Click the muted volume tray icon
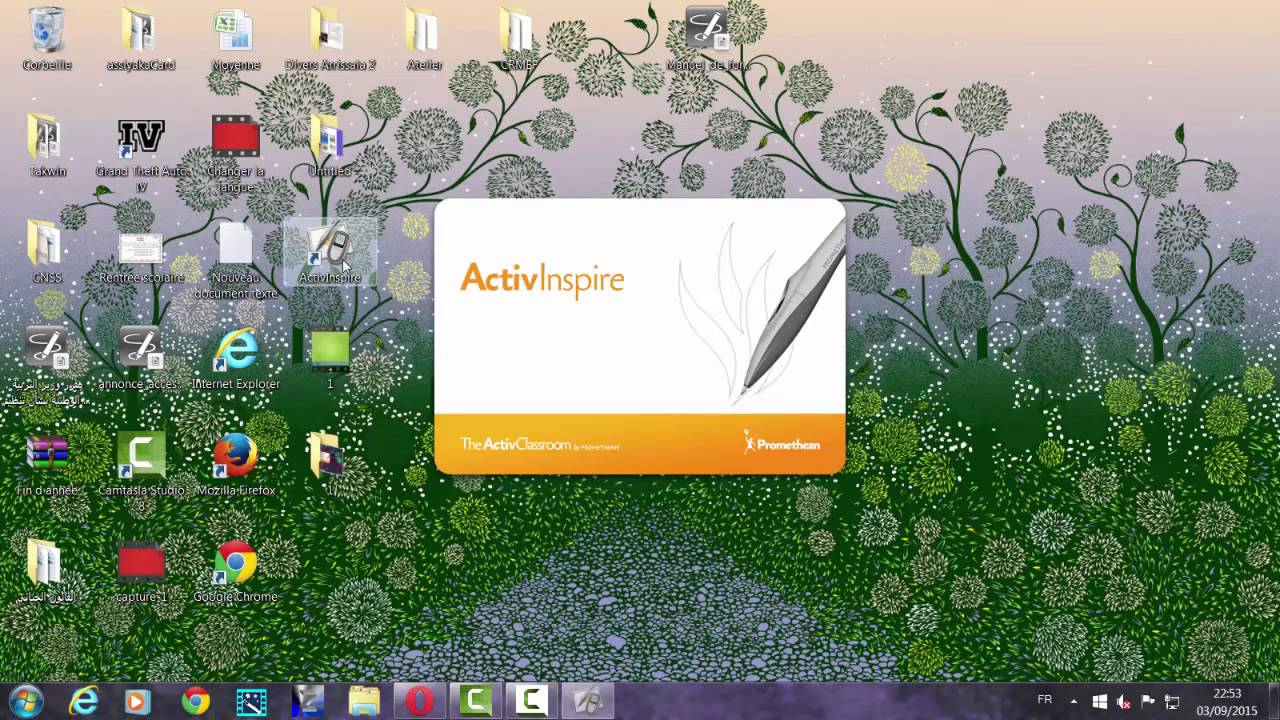 [x=1124, y=701]
